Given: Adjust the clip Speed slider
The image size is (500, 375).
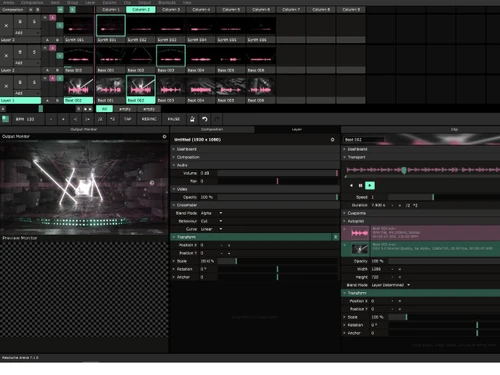Looking at the screenshot, I should coord(443,197).
